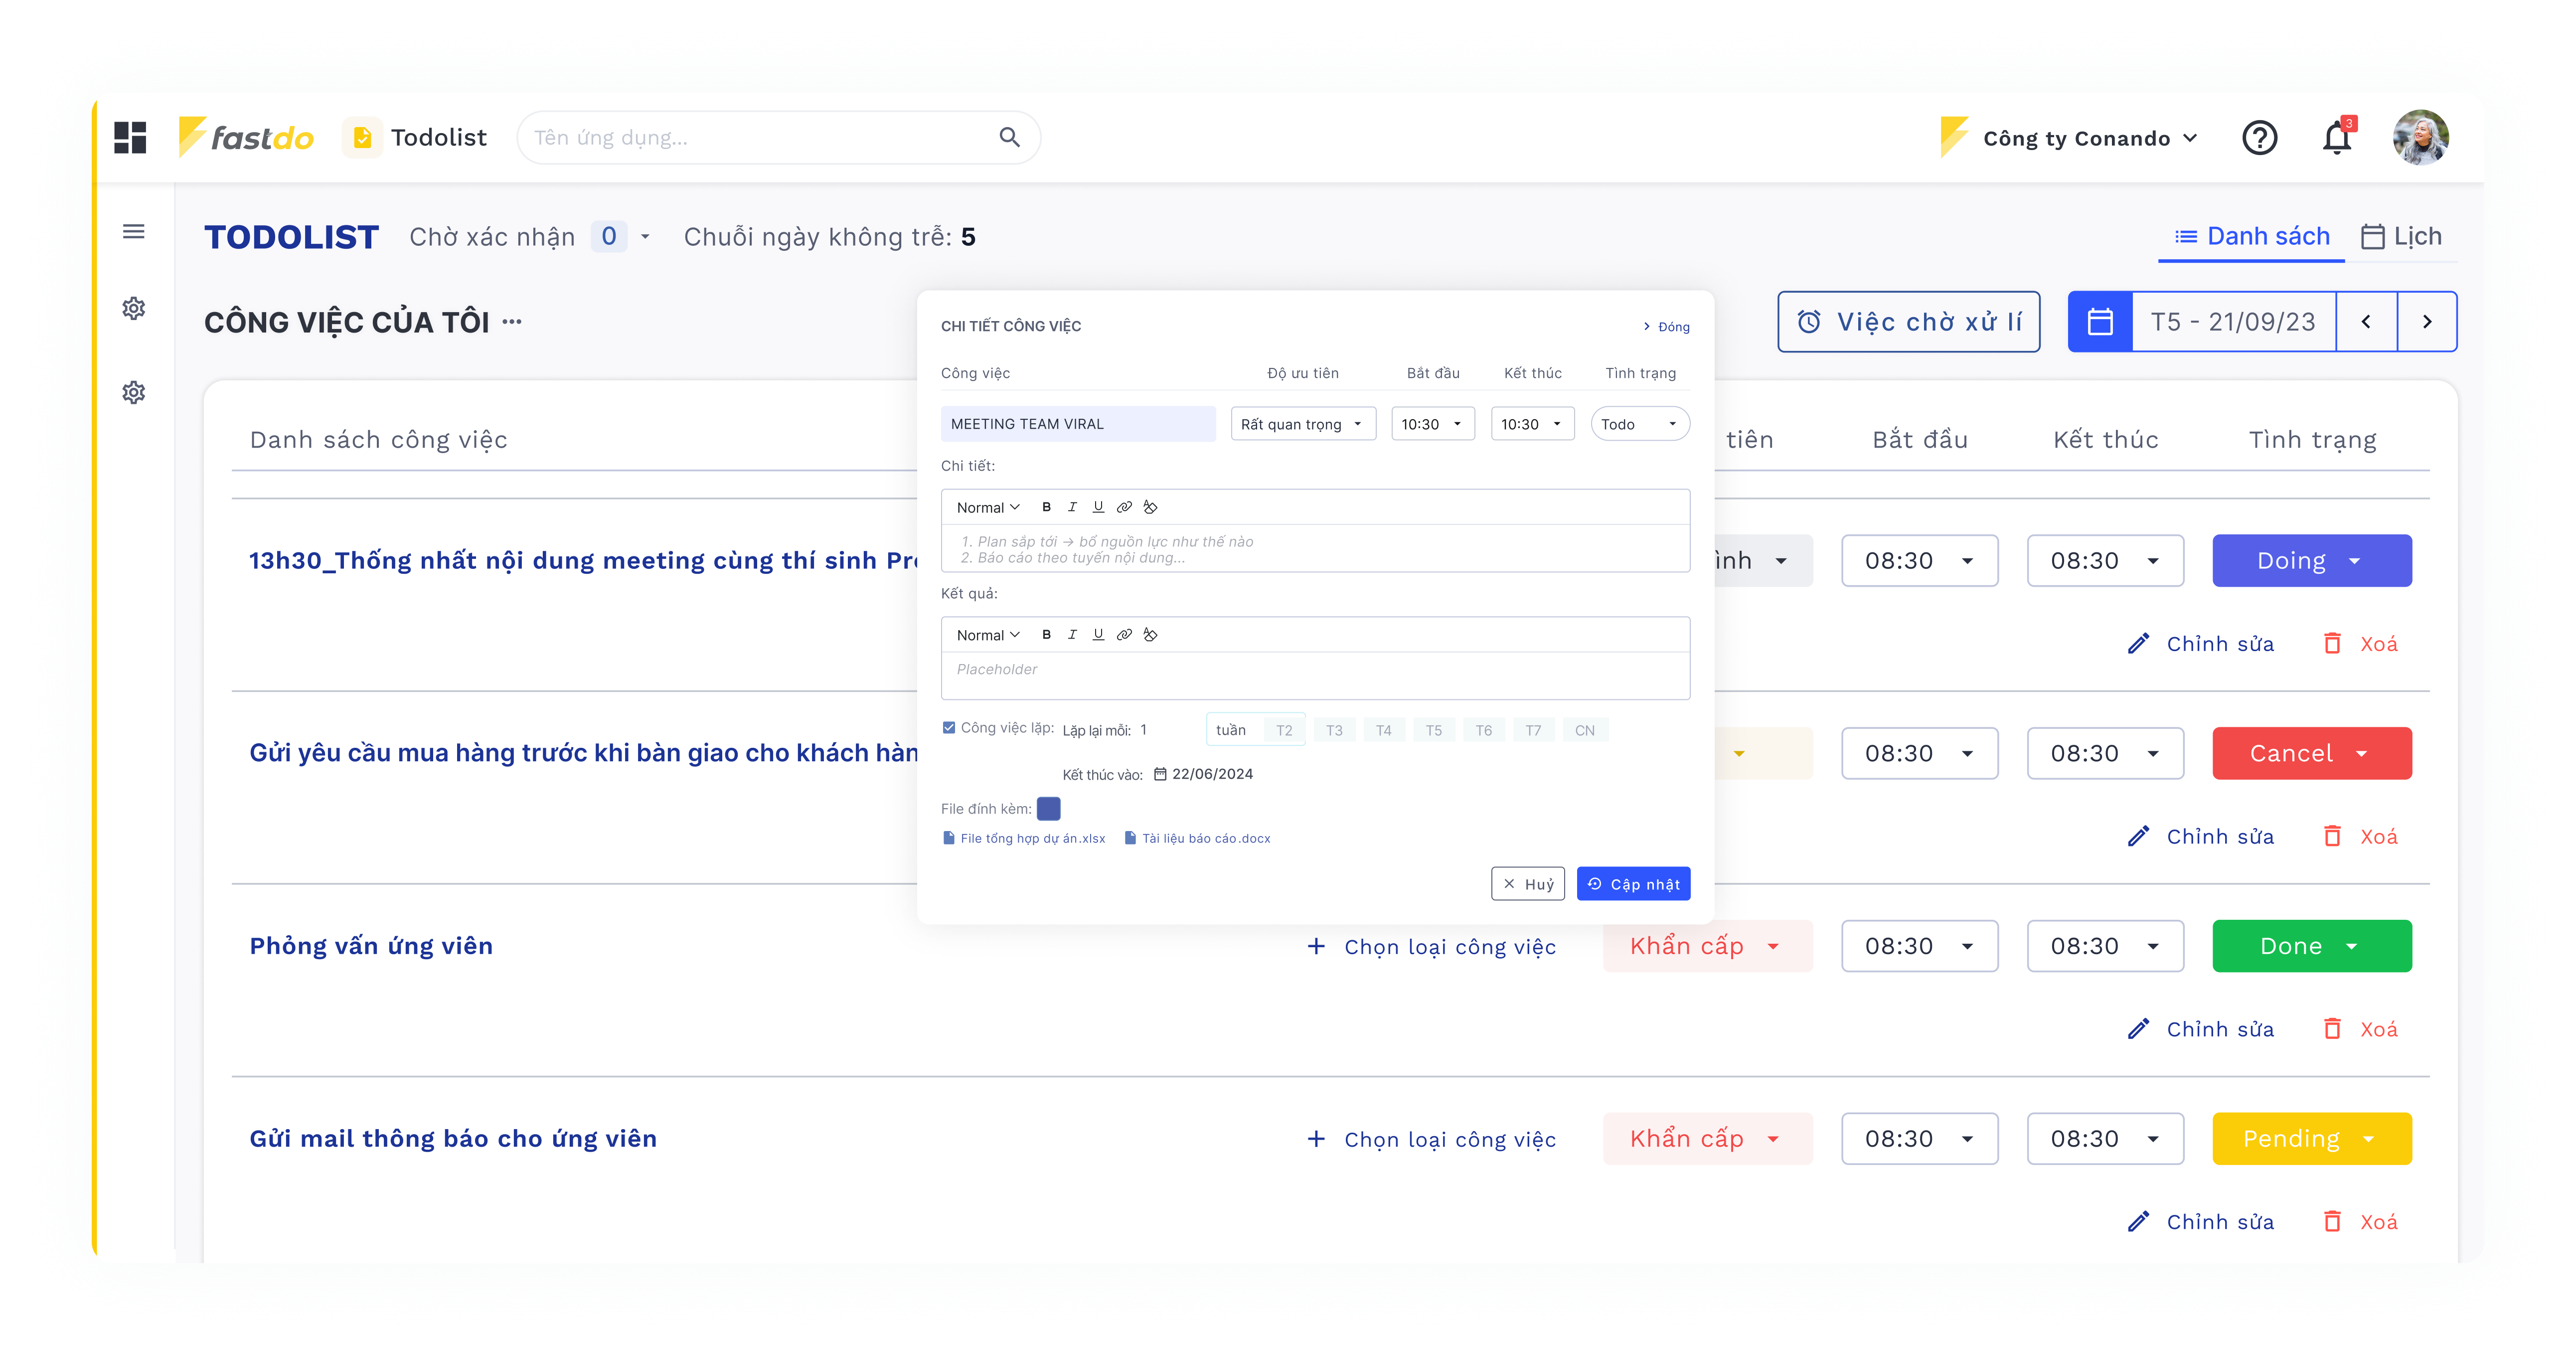Go to next day arrow
The width and height of the screenshot is (2576, 1354).
point(2427,322)
